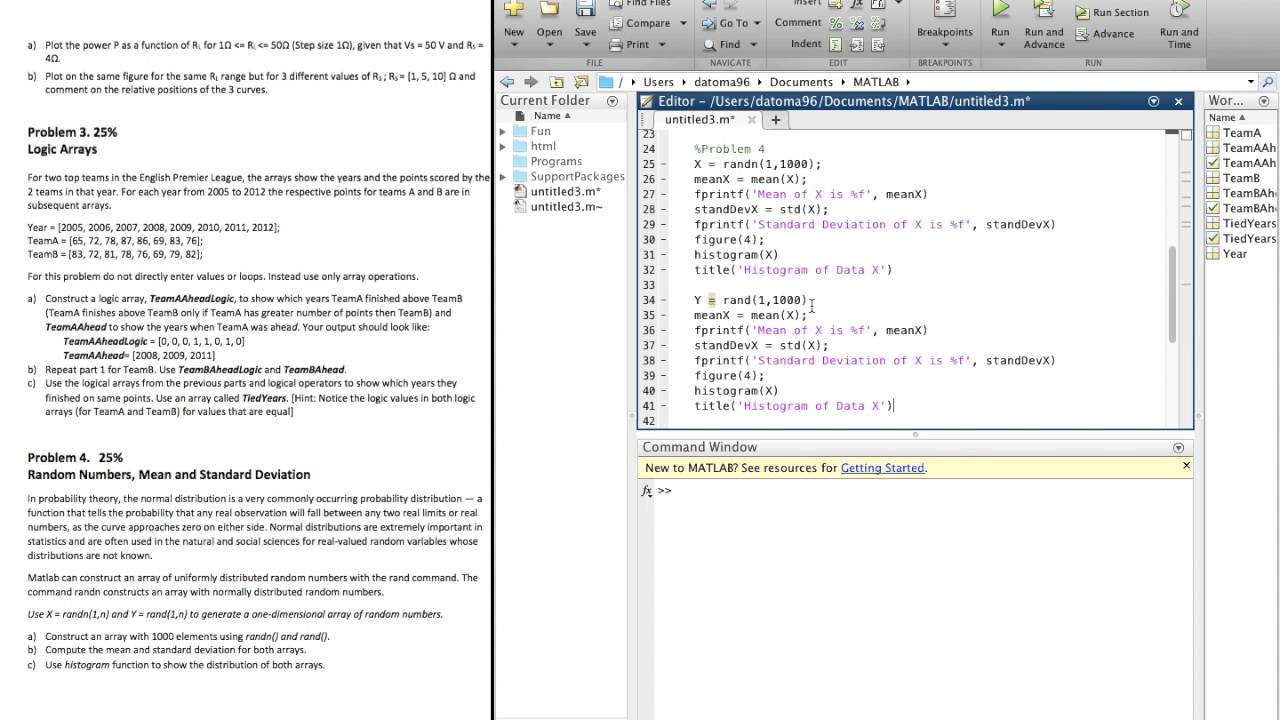
Task: Click the Find magnifier icon
Action: 709,44
